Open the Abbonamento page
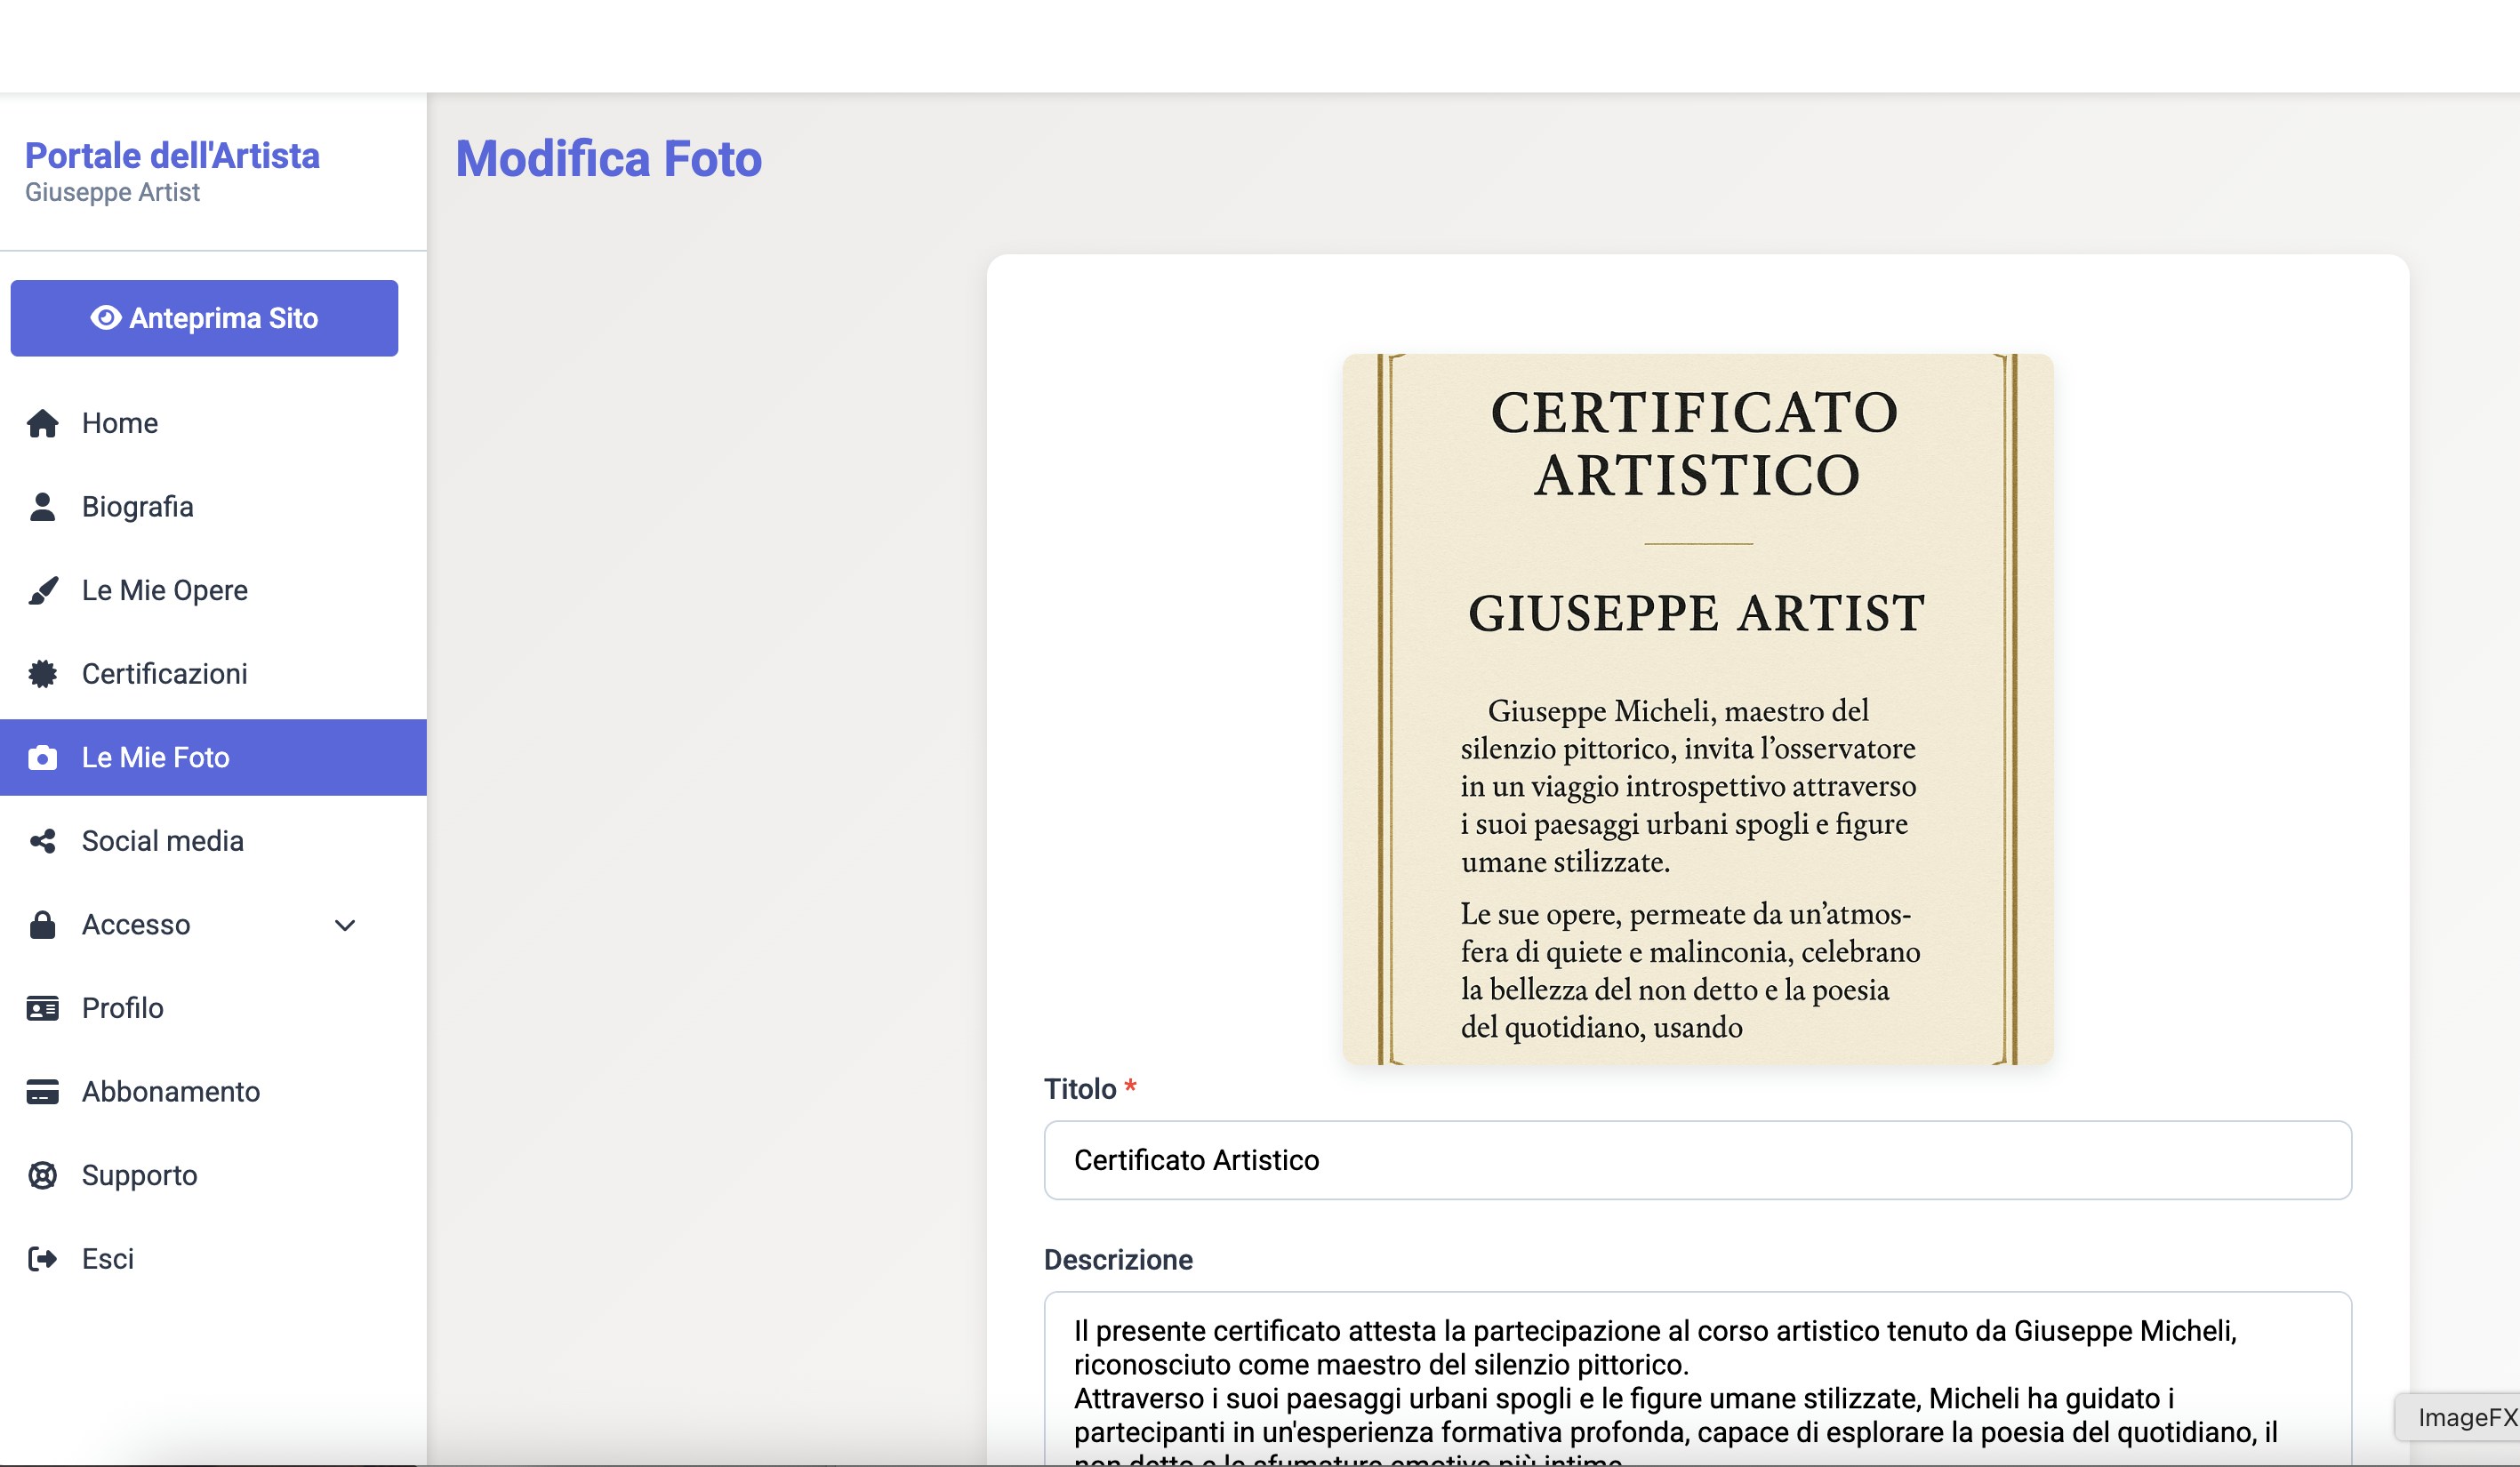The image size is (2520, 1467). 213,1092
